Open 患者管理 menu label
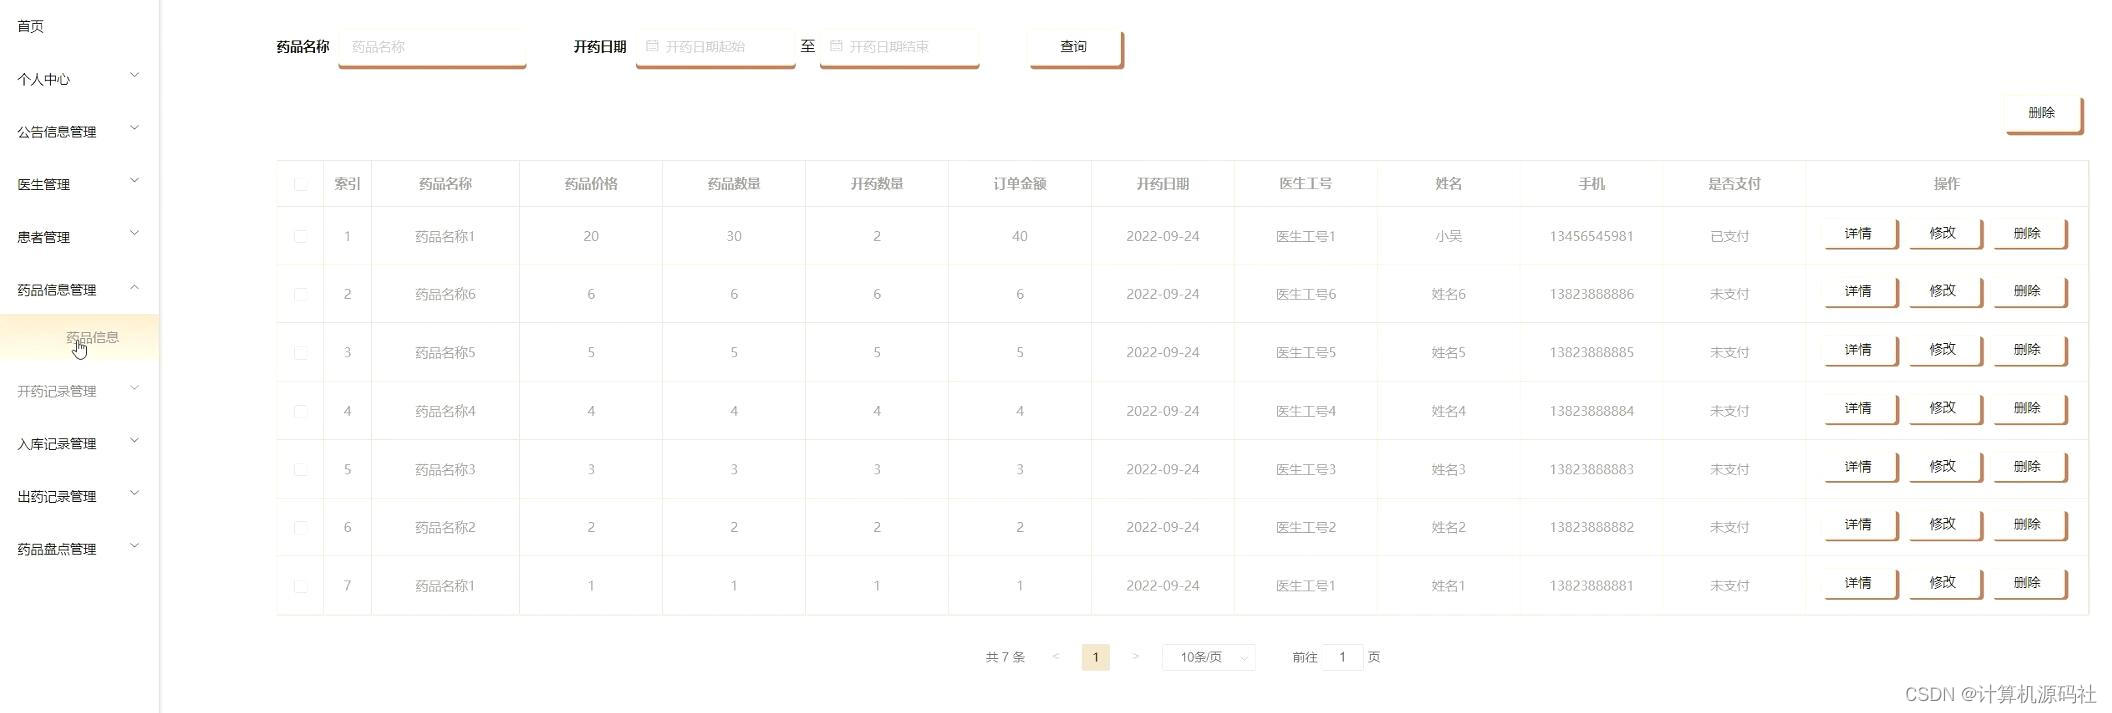This screenshot has width=2112, height=713. tap(43, 237)
